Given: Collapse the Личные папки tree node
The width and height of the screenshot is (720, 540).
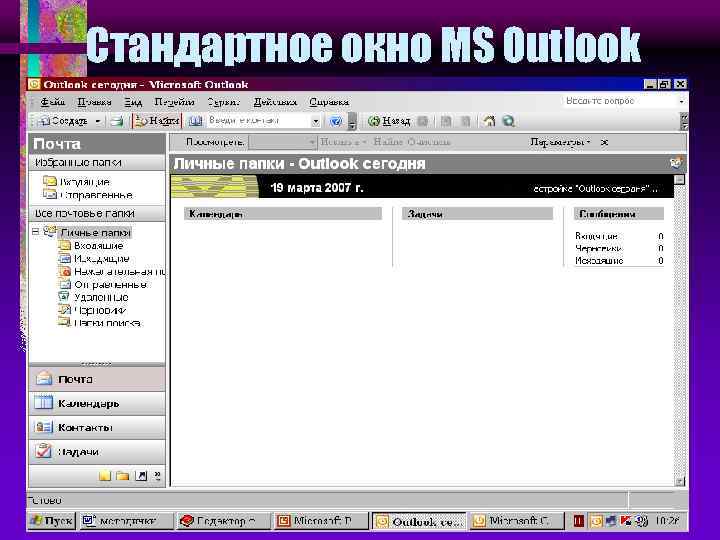Looking at the screenshot, I should click(x=35, y=232).
